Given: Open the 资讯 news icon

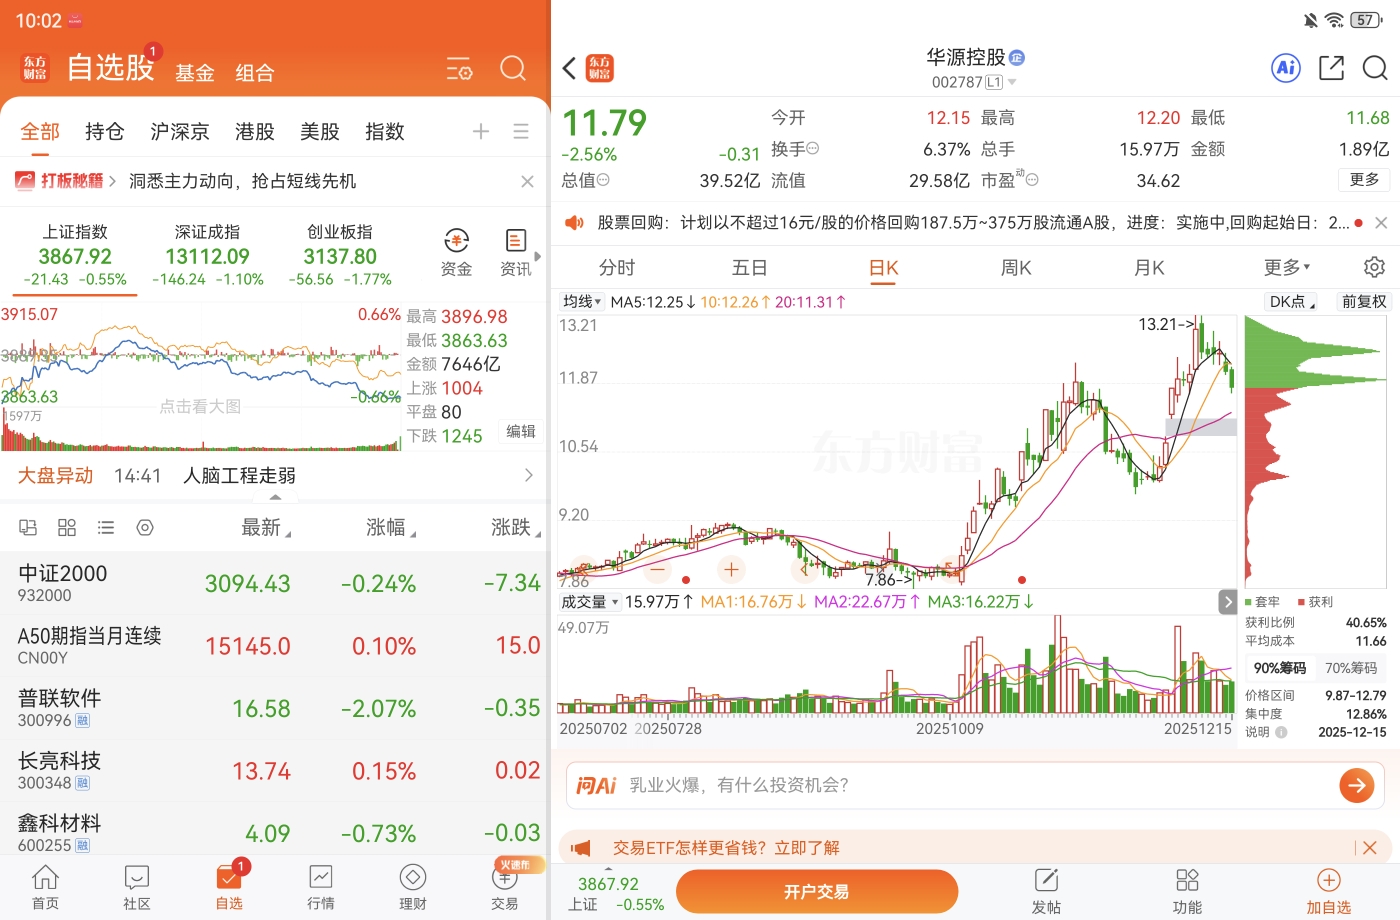Looking at the screenshot, I should [x=516, y=252].
